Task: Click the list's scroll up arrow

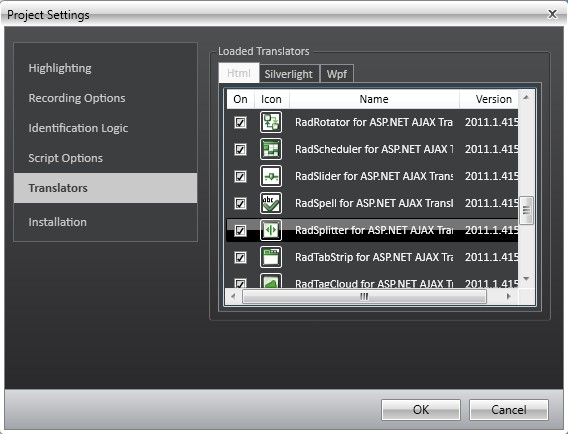Action: [526, 97]
